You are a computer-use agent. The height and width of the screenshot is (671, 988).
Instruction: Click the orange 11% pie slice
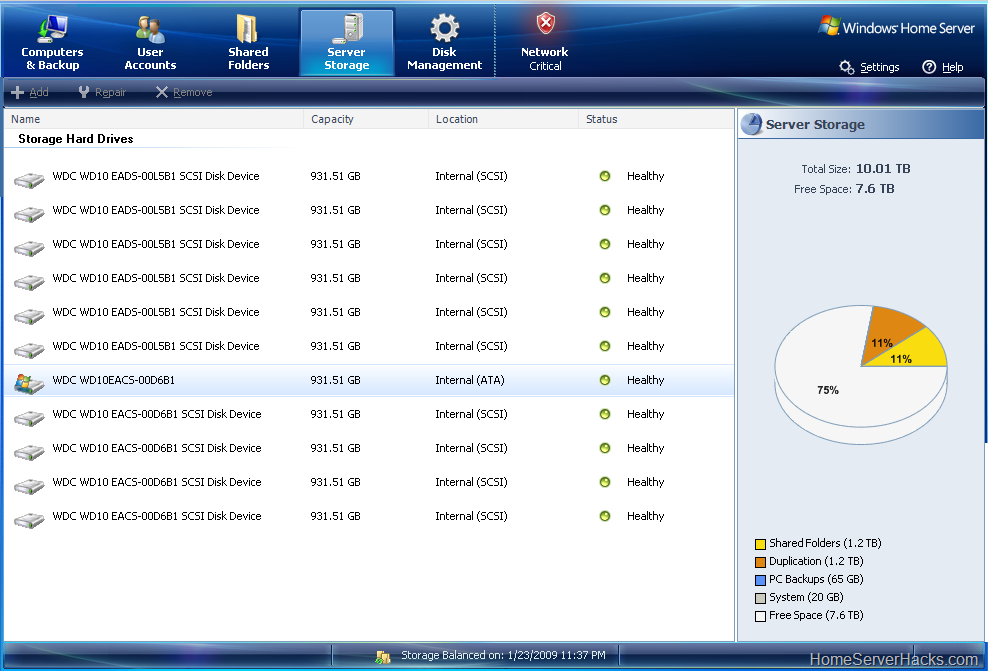click(887, 333)
